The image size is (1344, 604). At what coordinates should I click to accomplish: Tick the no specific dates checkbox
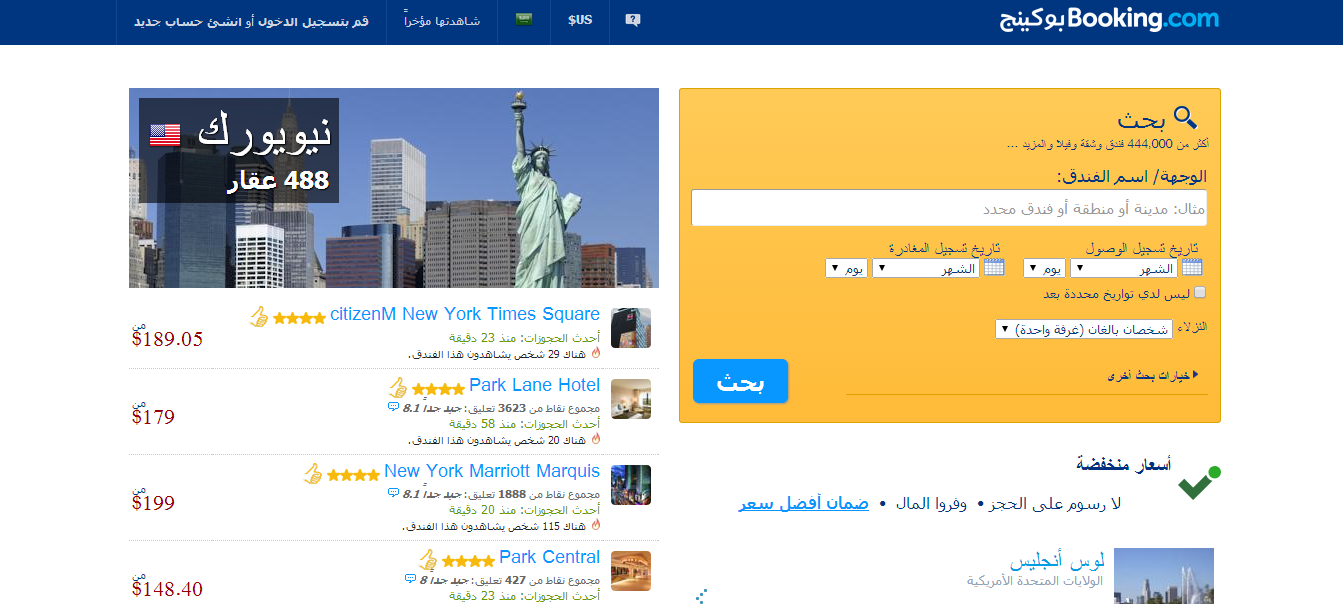tap(1200, 293)
